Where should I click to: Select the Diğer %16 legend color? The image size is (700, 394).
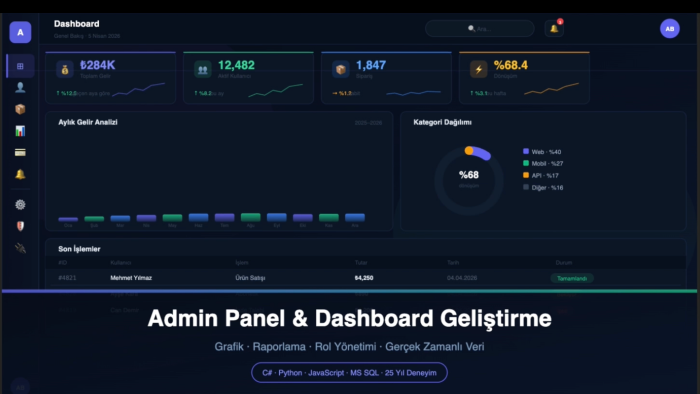coord(526,187)
